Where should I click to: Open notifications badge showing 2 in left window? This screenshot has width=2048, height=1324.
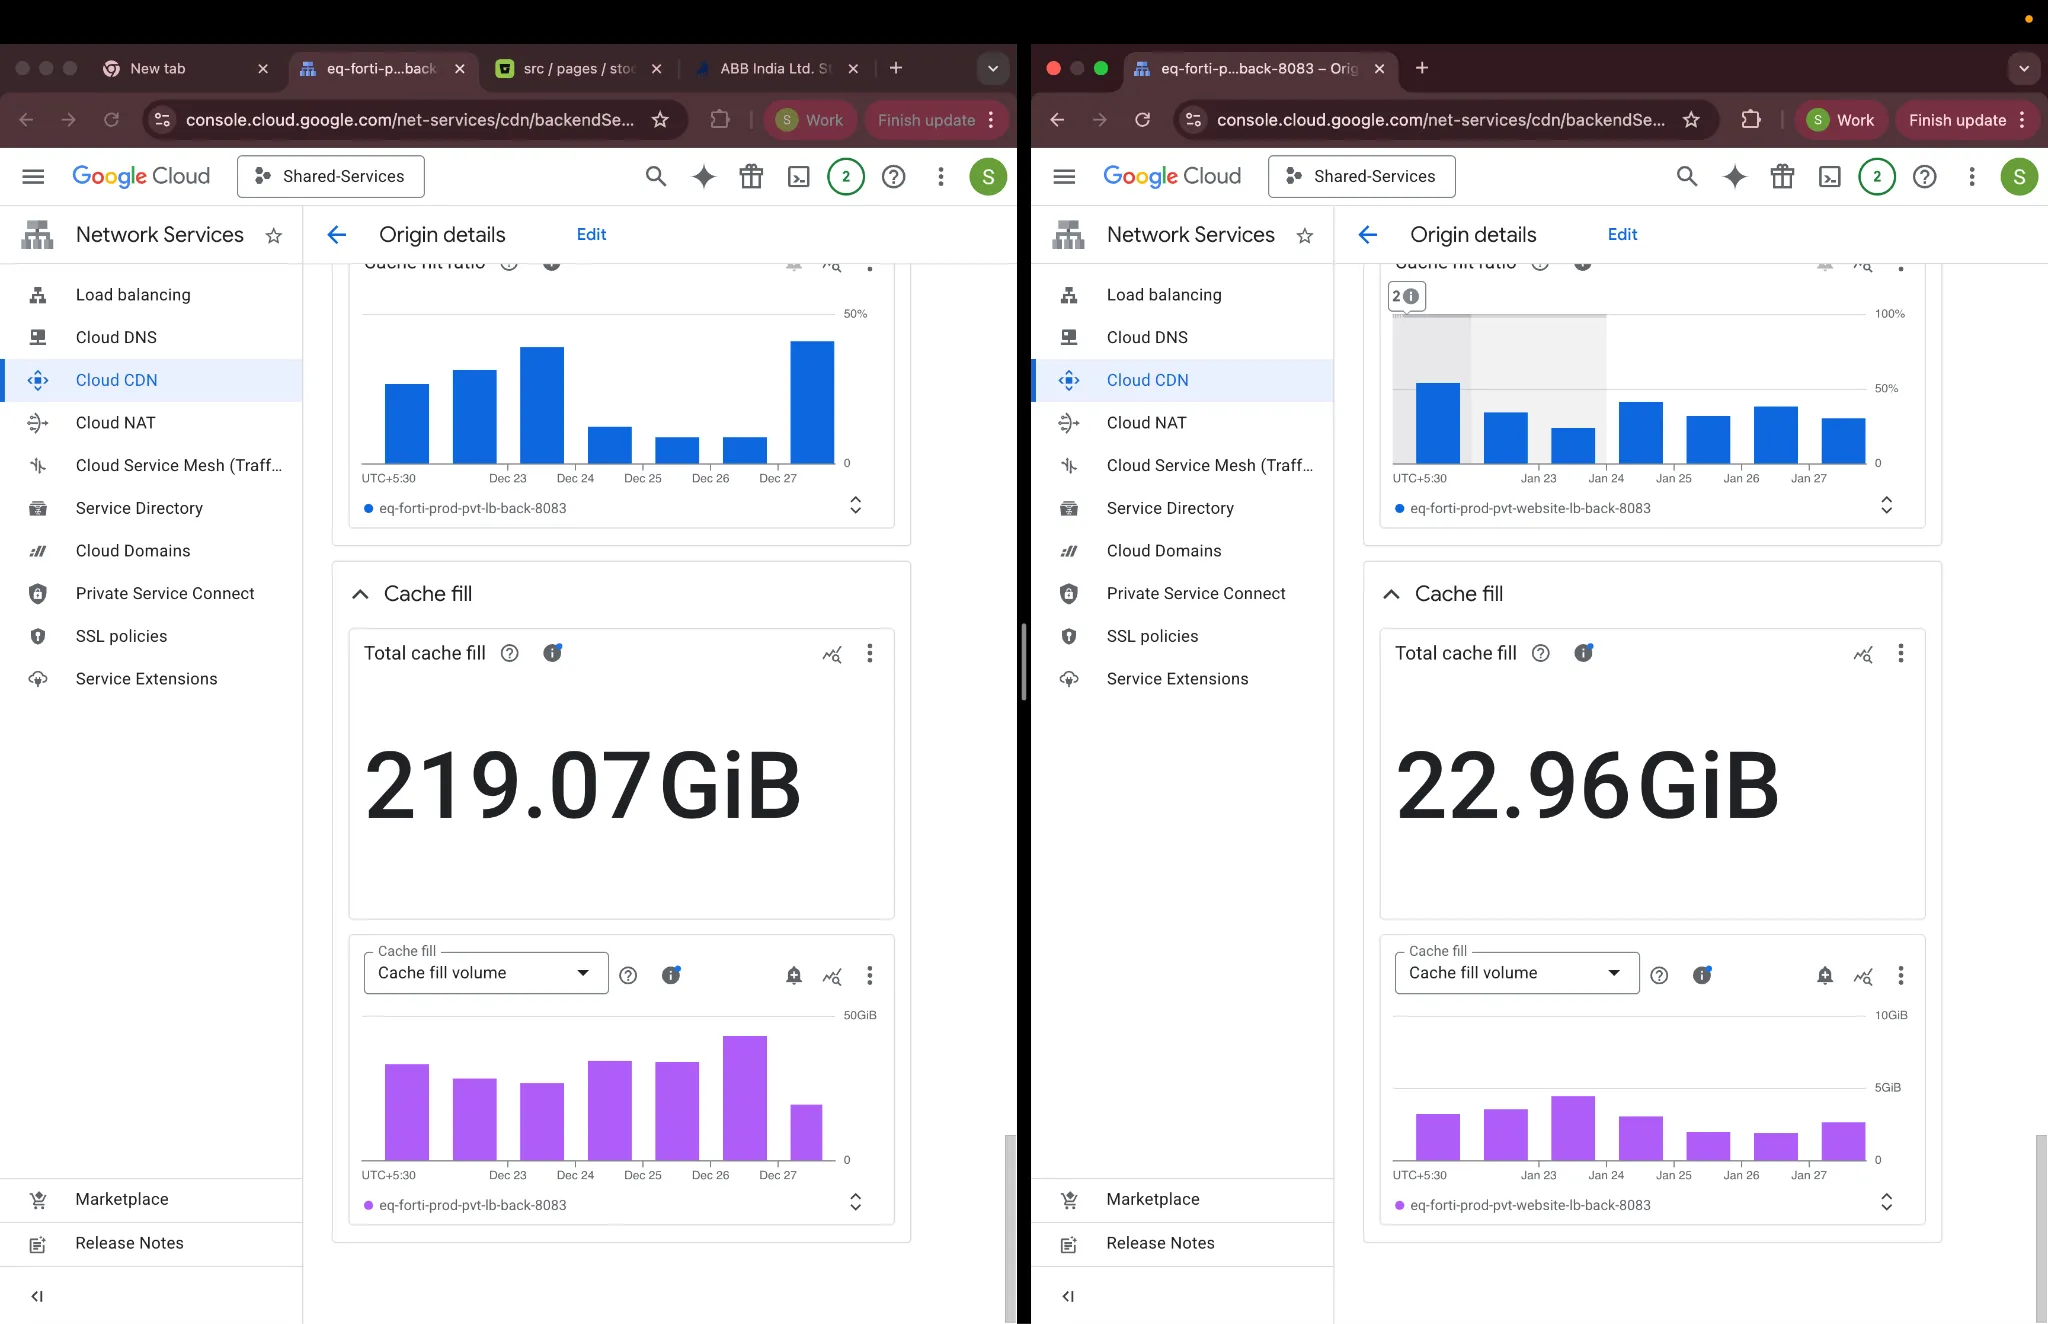[x=846, y=177]
